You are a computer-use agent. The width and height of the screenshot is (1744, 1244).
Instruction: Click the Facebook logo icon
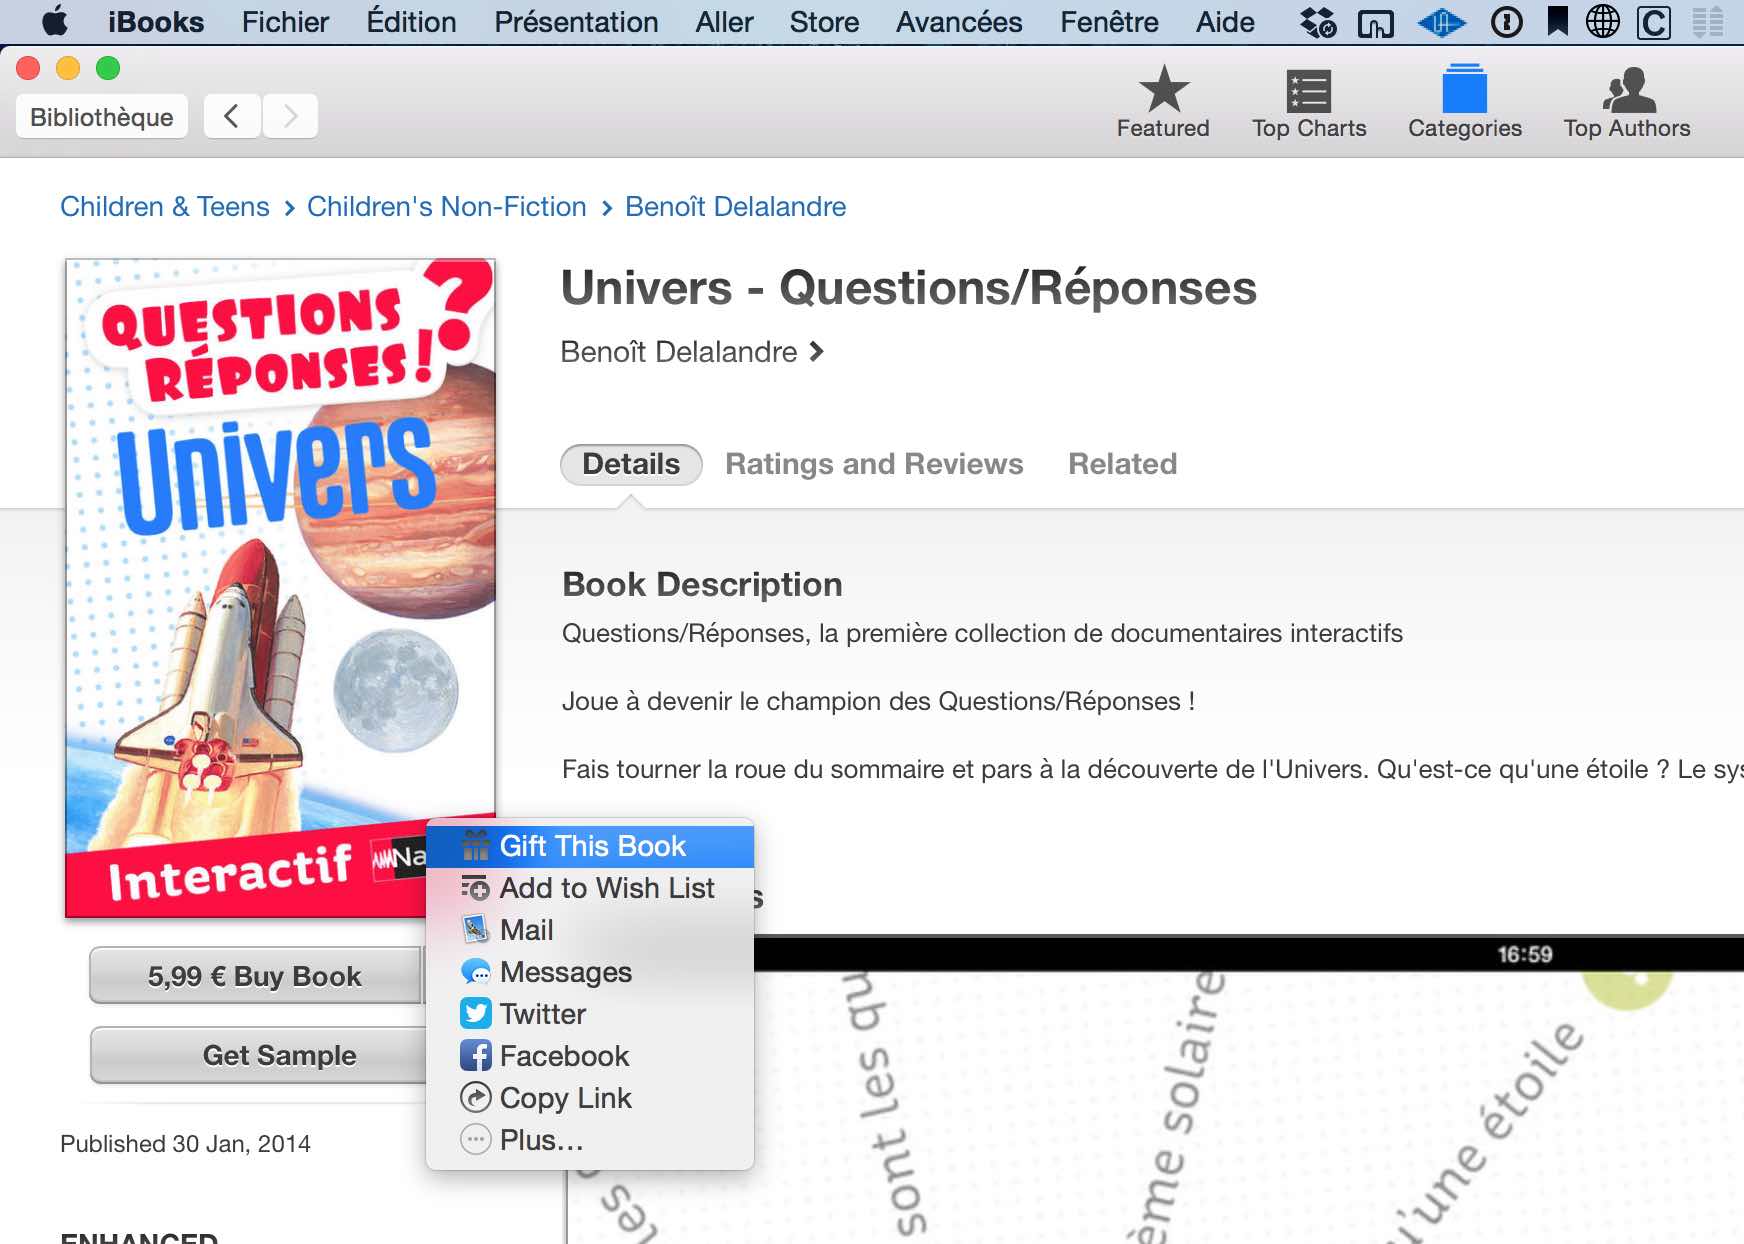point(475,1055)
